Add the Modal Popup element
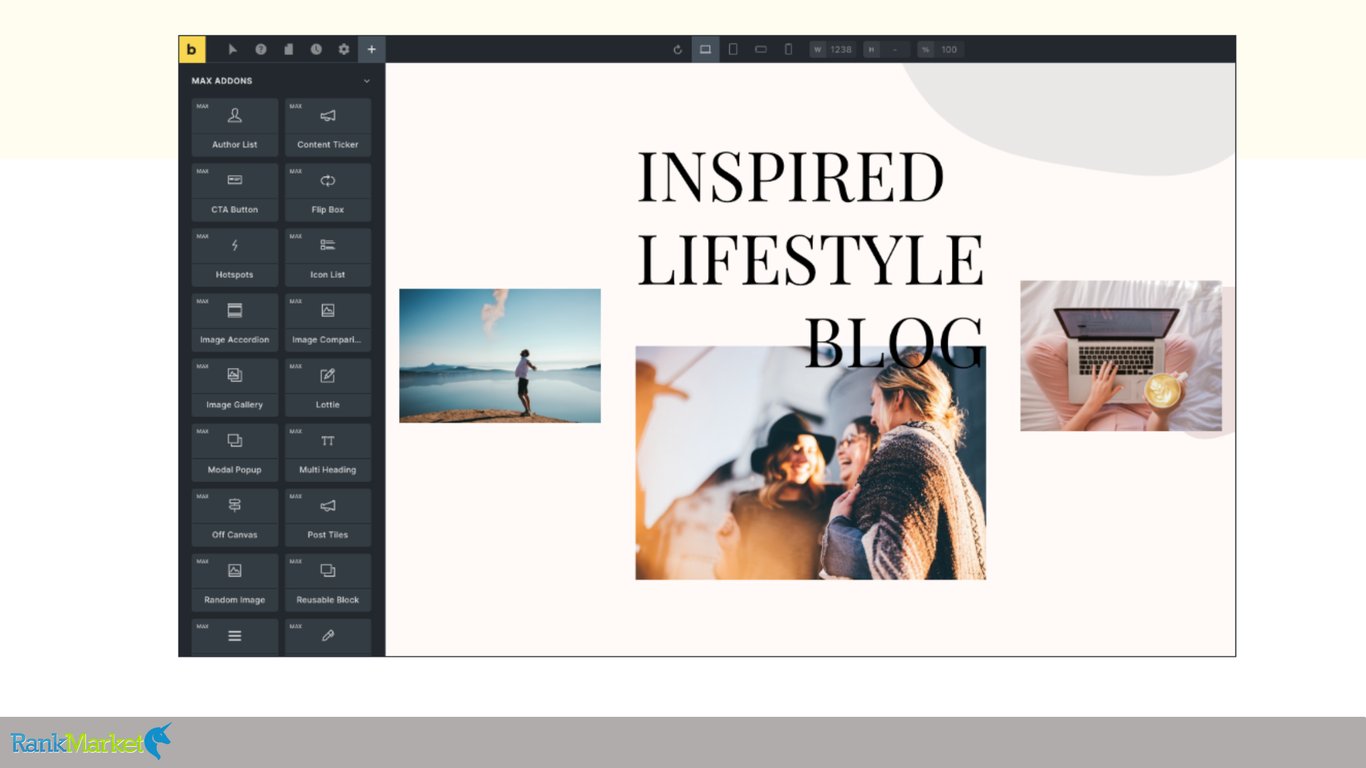Screen dimensions: 1366x768 (x=235, y=452)
